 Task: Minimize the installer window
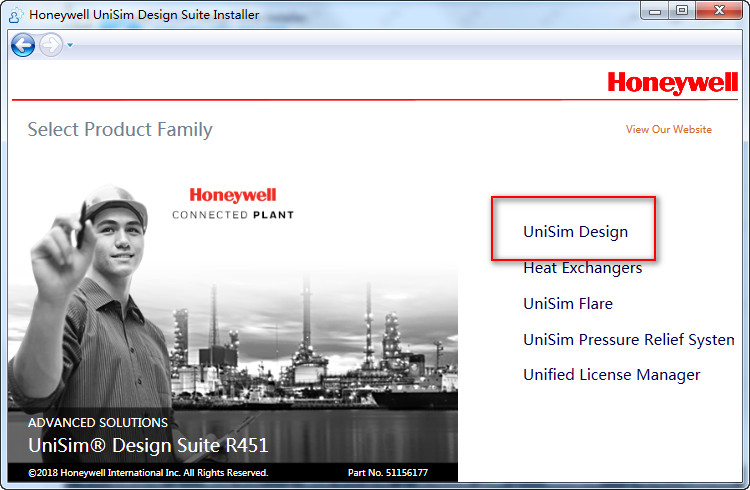tap(653, 11)
